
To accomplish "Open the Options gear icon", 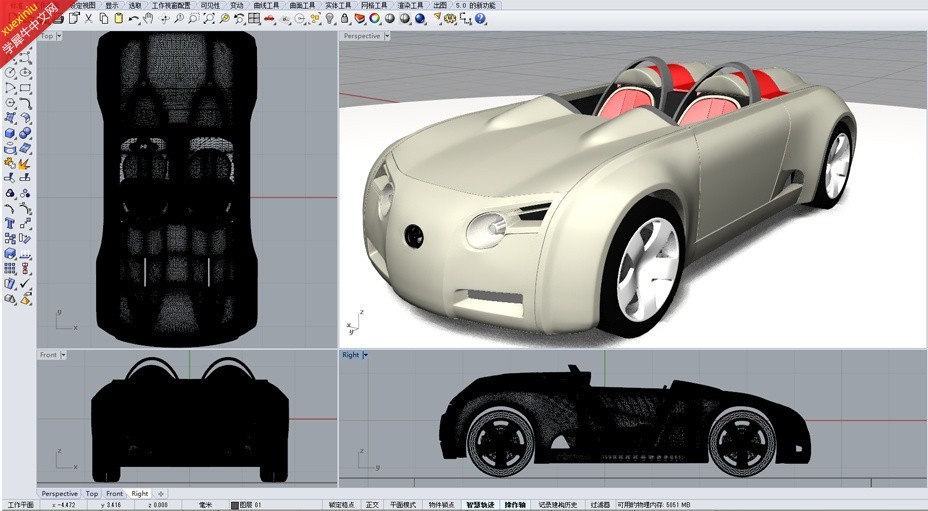I will click(450, 19).
